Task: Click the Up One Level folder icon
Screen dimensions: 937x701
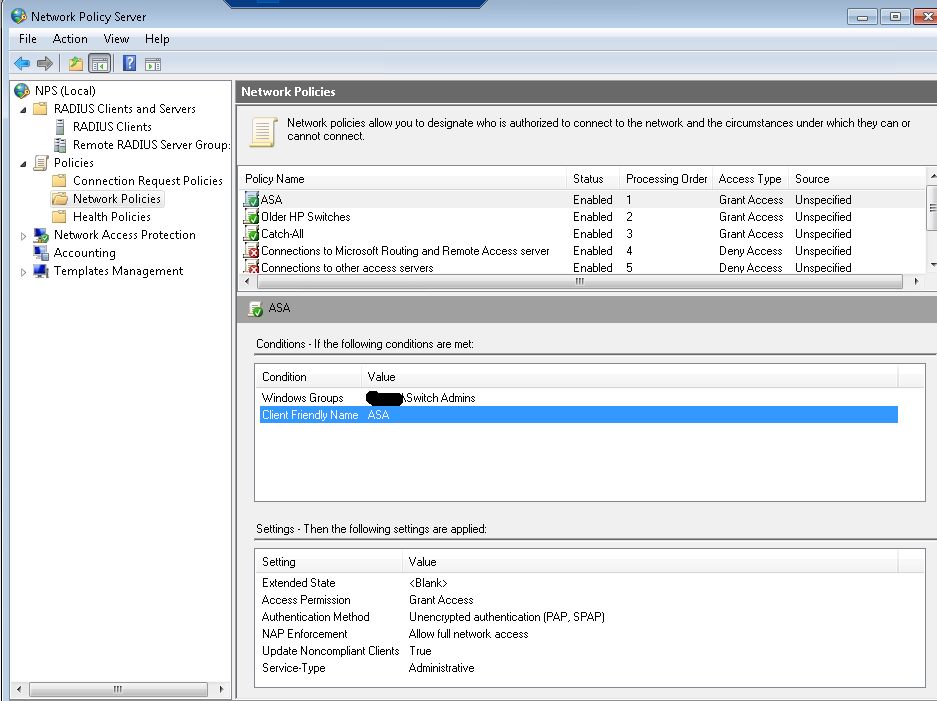Action: click(76, 63)
